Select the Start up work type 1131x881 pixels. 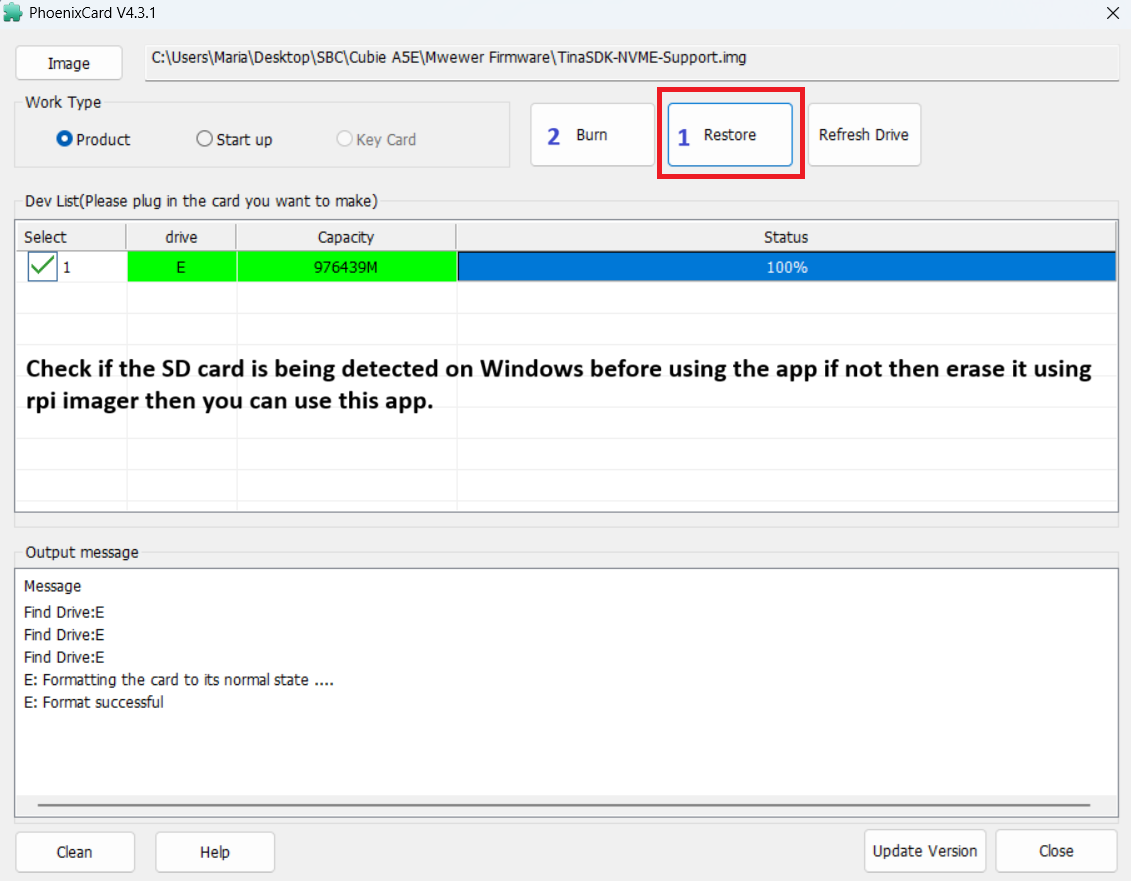[234, 139]
